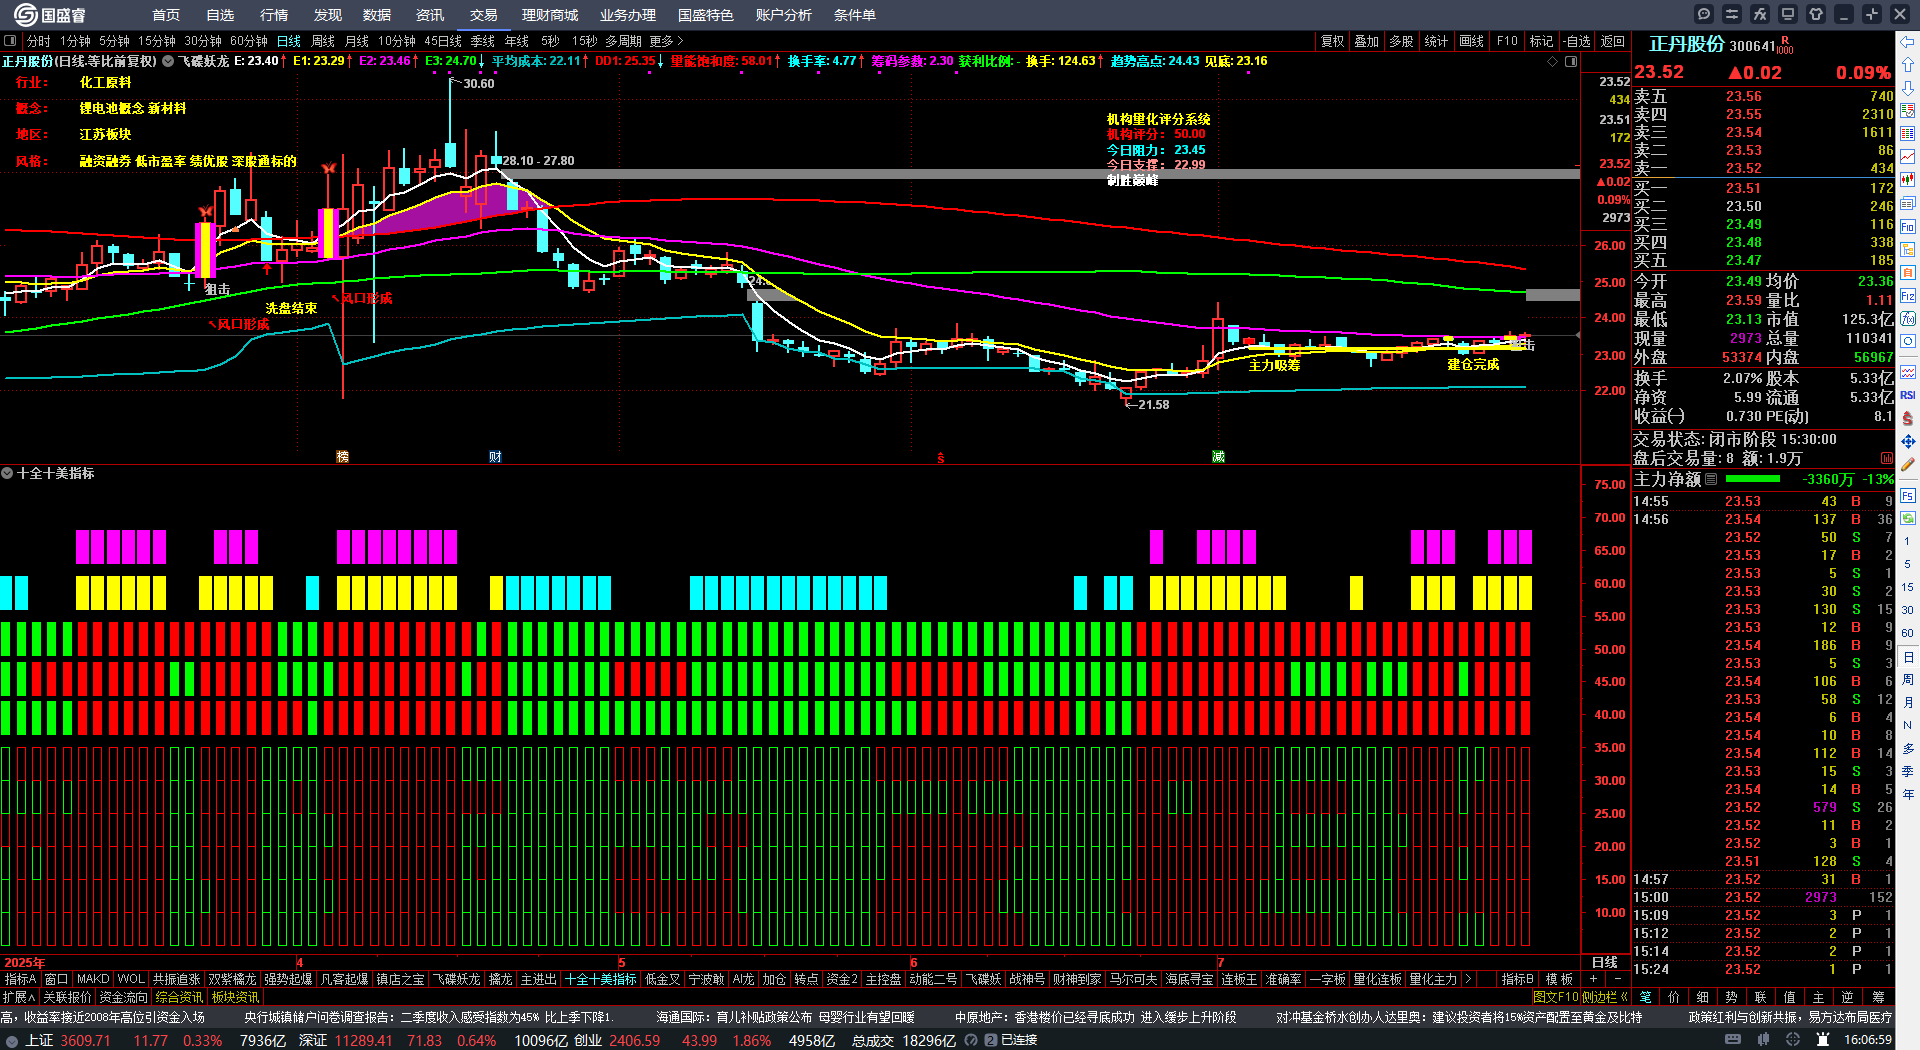Click the f(x) function sidebar icon
This screenshot has width=1920, height=1050.
click(1908, 319)
